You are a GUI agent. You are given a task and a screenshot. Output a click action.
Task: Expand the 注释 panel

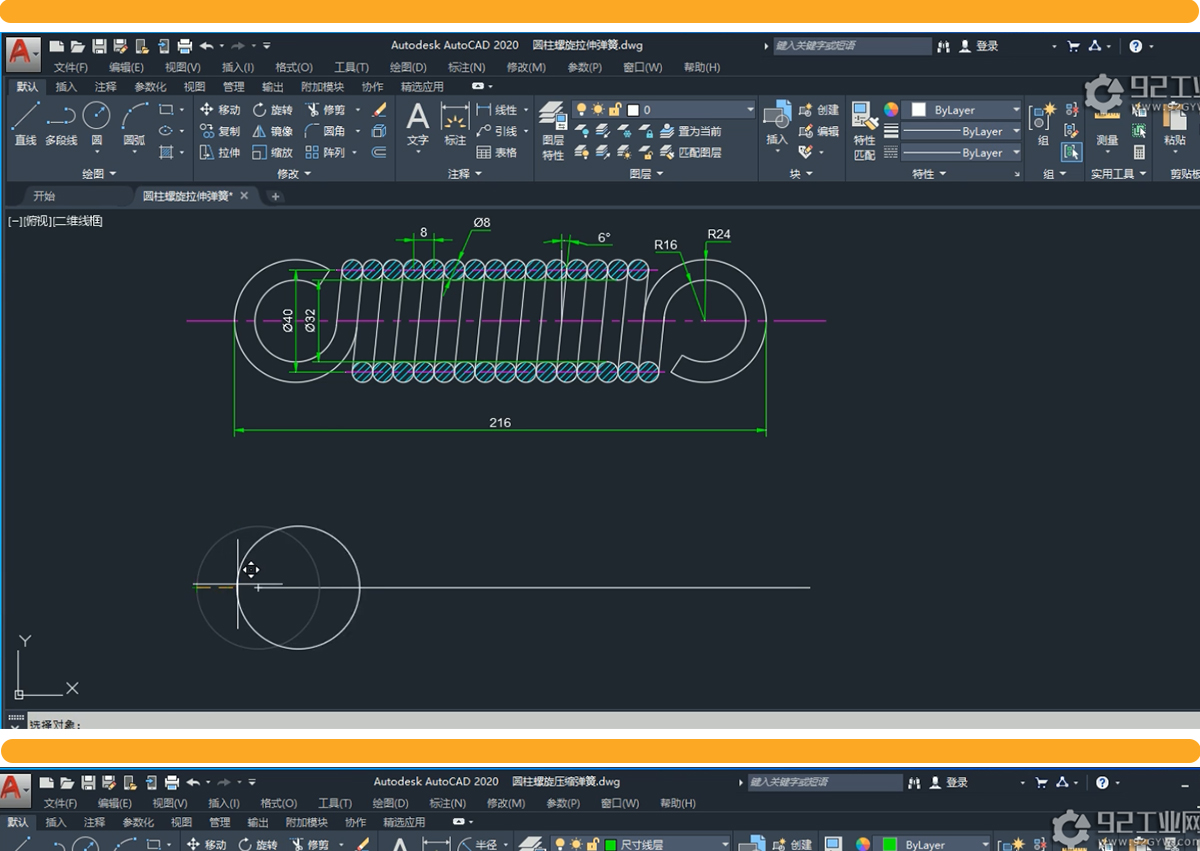465,174
